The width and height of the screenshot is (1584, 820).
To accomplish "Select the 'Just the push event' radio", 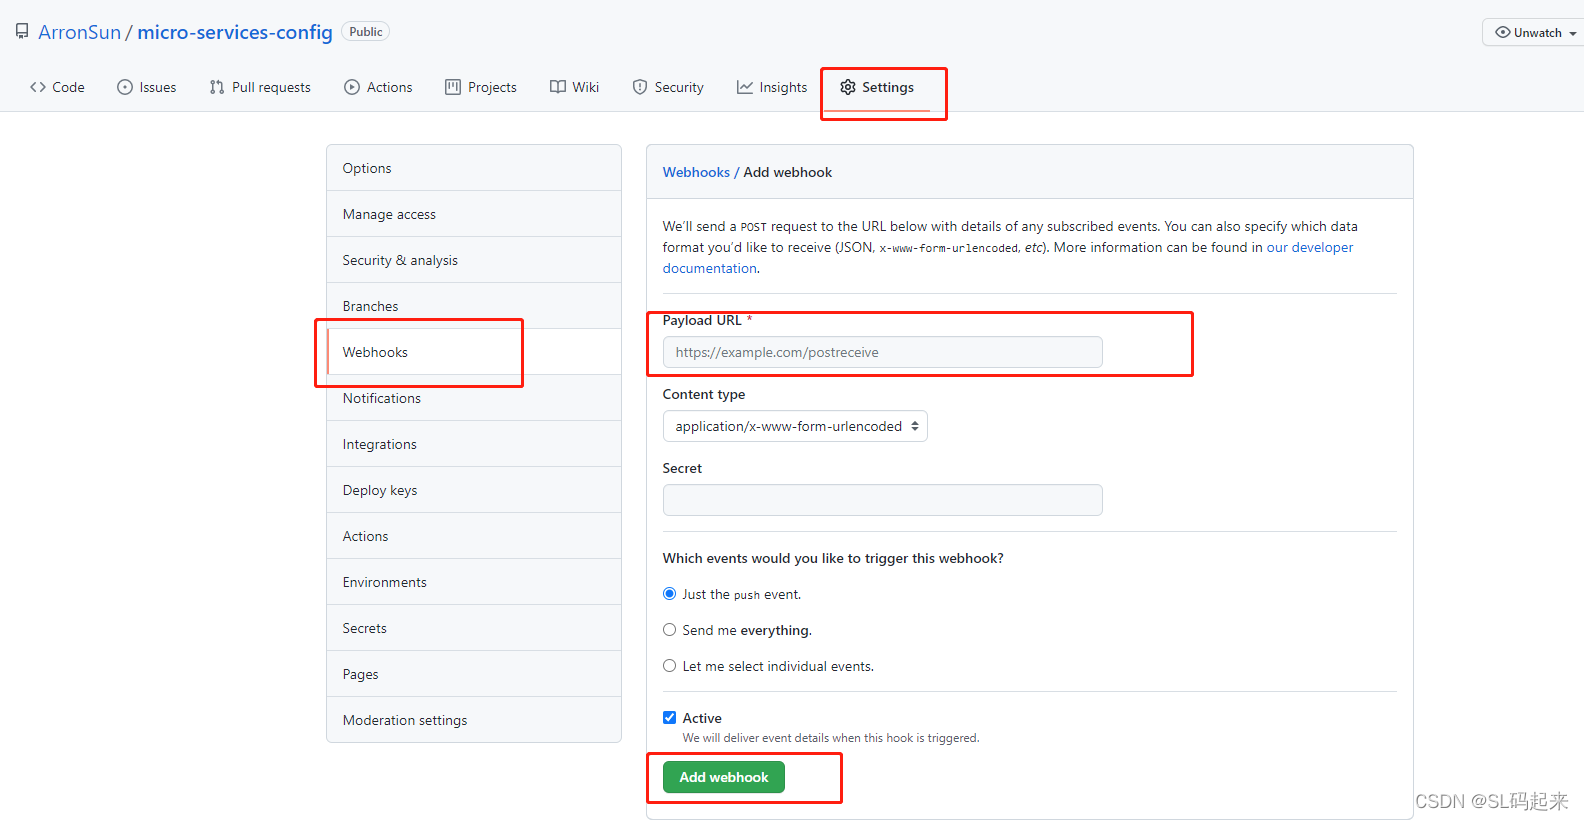I will click(x=670, y=594).
